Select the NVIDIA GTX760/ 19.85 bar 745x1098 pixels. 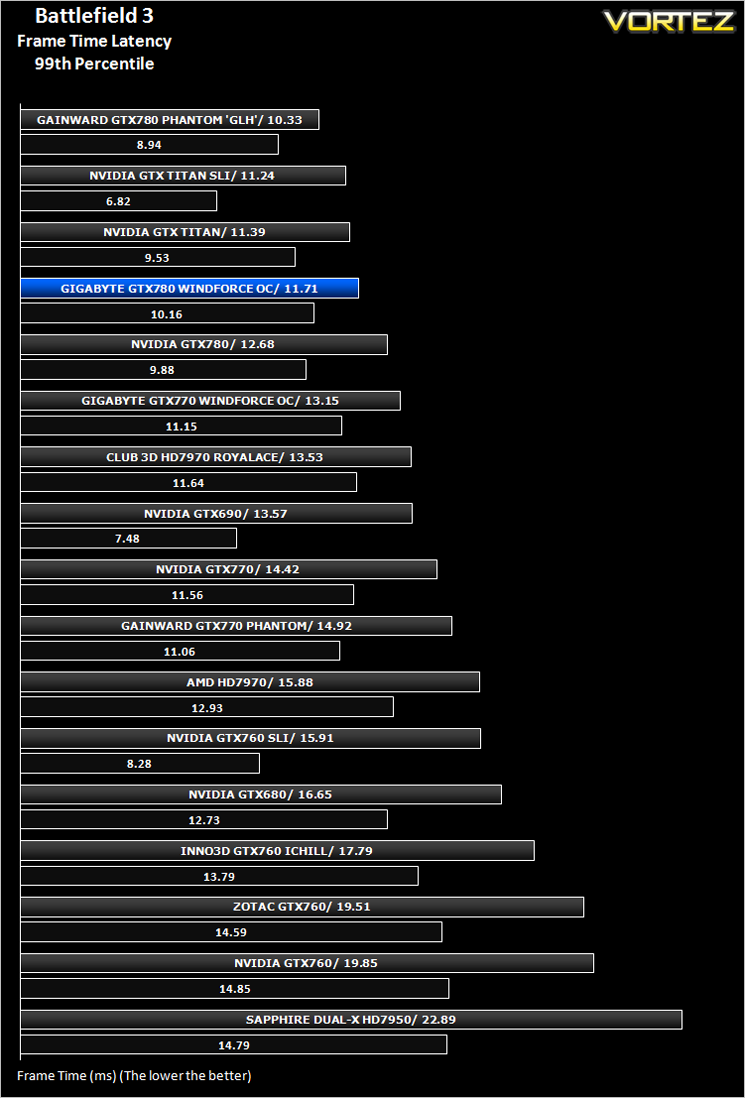(x=307, y=963)
